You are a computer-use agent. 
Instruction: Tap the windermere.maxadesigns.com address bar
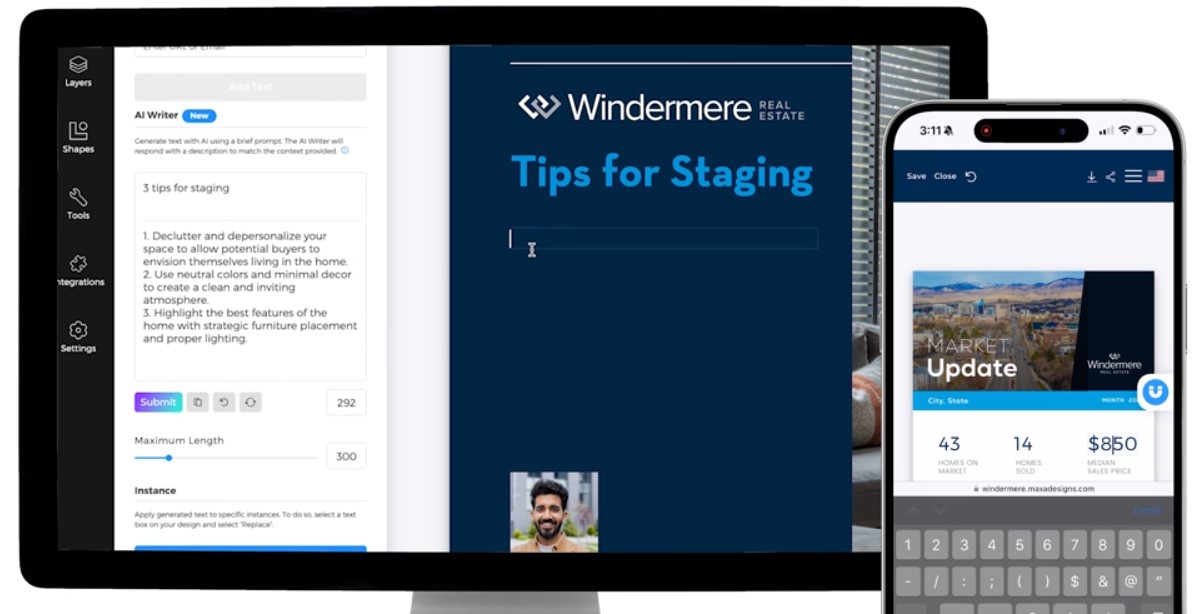pos(1033,489)
